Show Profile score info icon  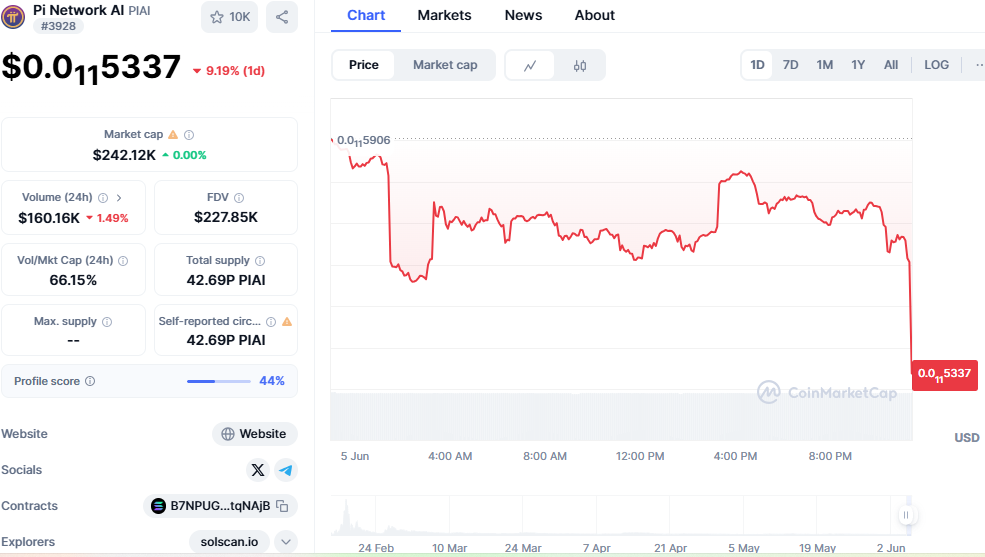tap(90, 381)
